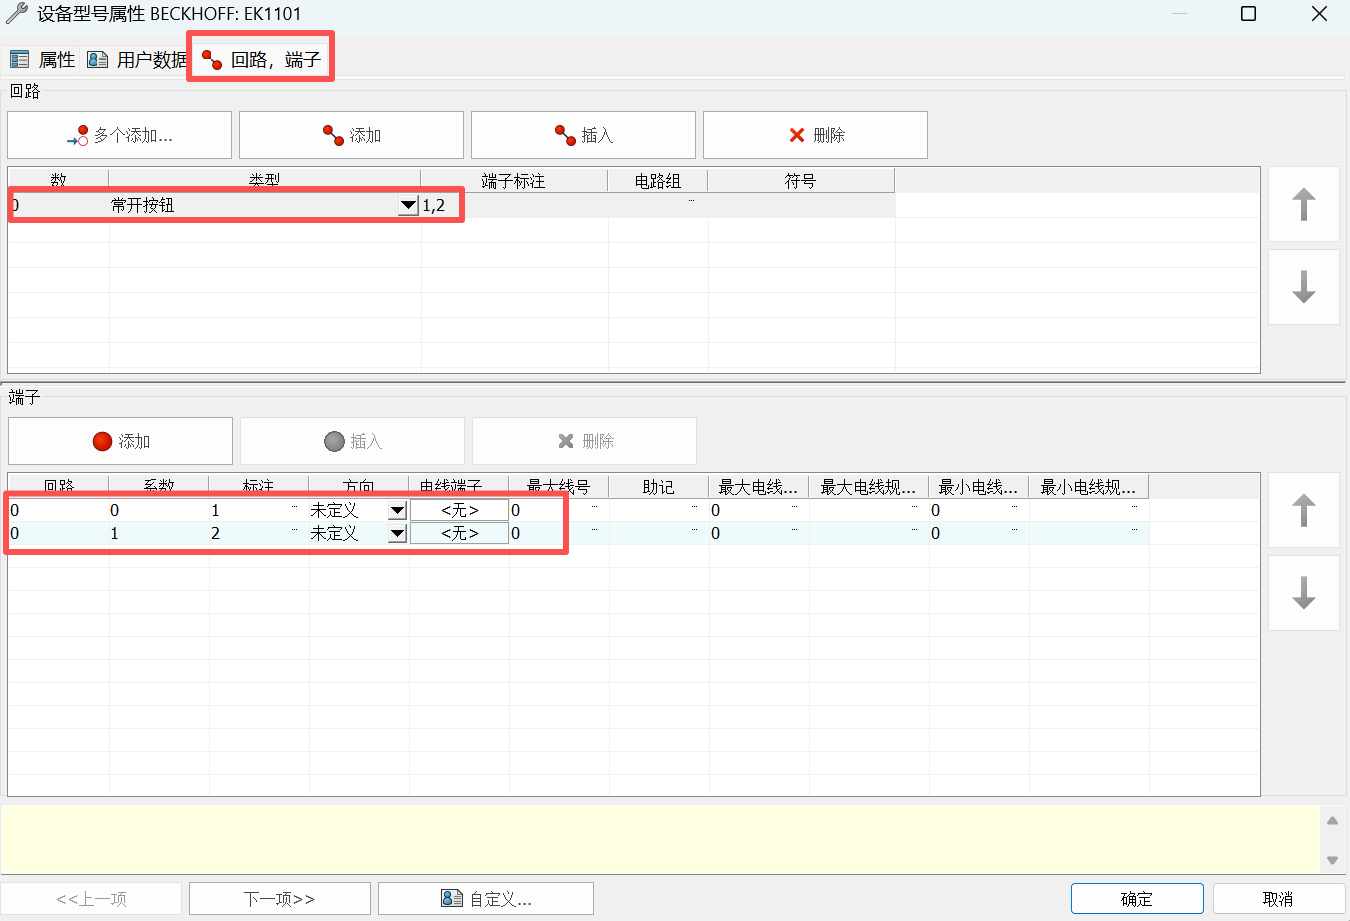
Task: Click the 删除 button with red X
Action: tap(815, 135)
